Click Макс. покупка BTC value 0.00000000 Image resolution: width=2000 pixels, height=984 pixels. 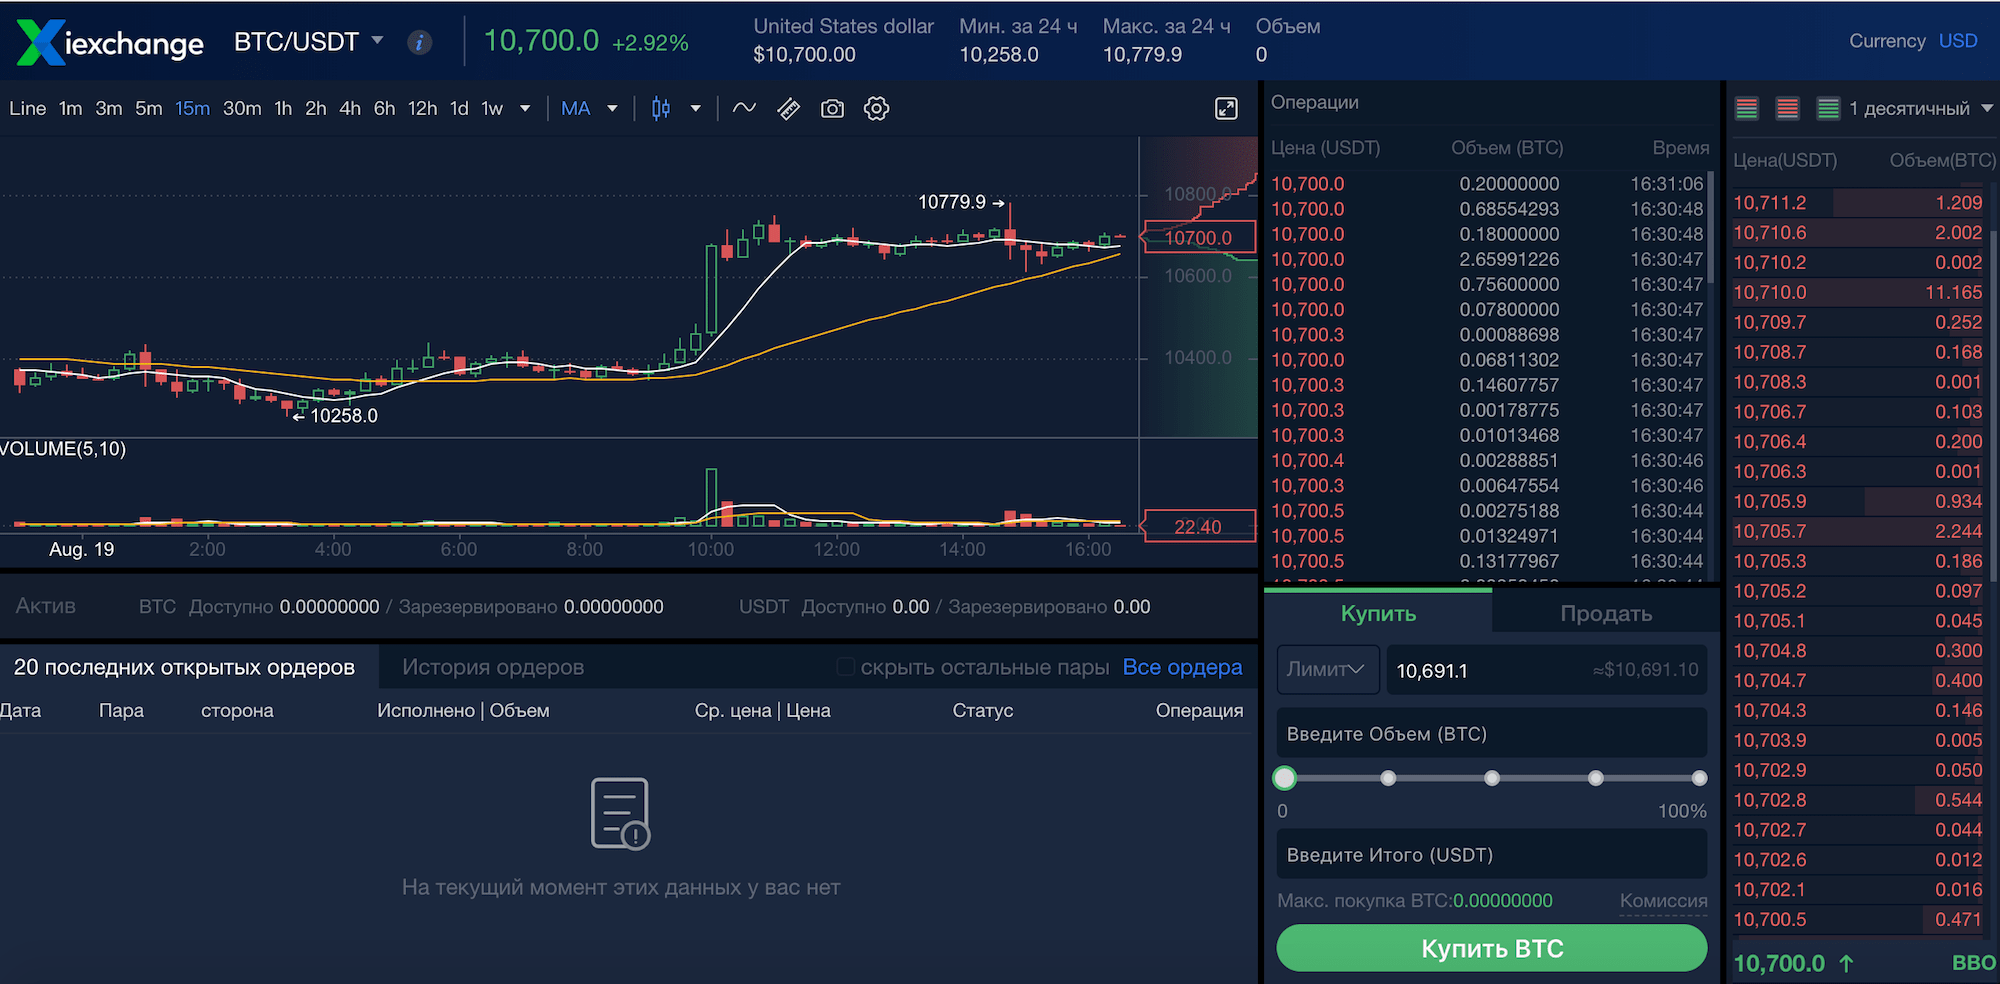[1503, 901]
